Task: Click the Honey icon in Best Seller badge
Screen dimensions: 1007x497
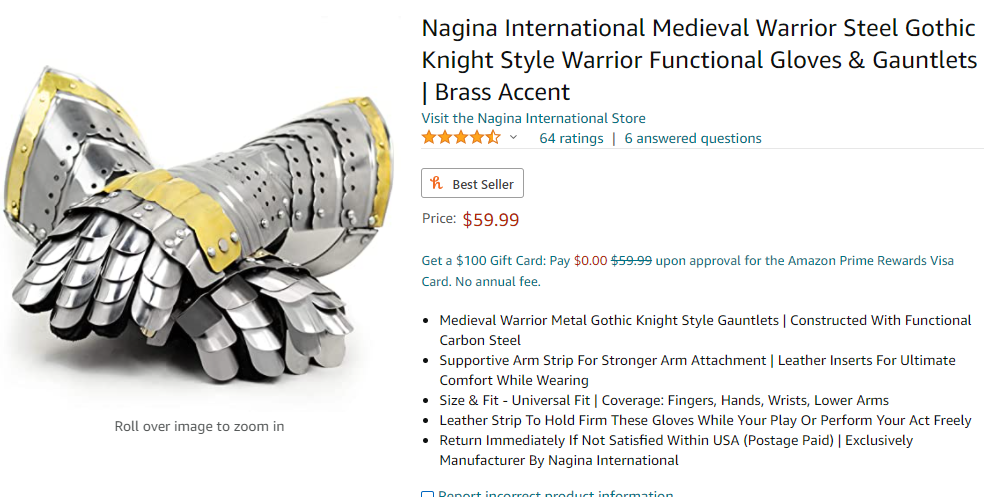Action: tap(437, 184)
